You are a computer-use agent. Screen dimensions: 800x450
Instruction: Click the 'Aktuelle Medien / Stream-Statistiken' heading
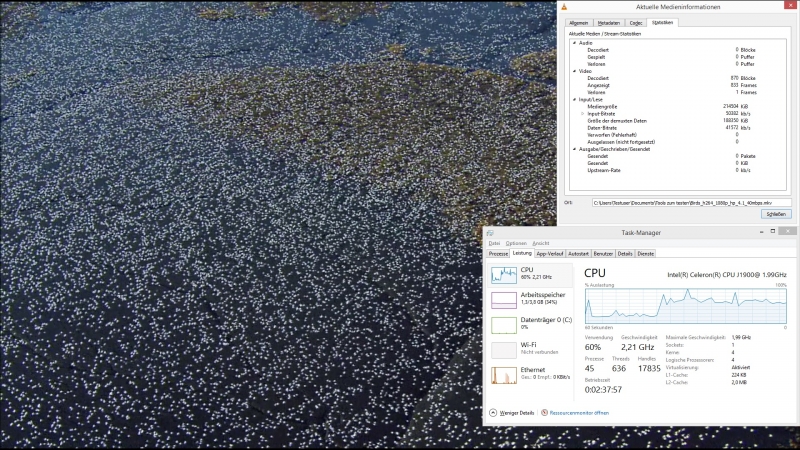tap(605, 34)
